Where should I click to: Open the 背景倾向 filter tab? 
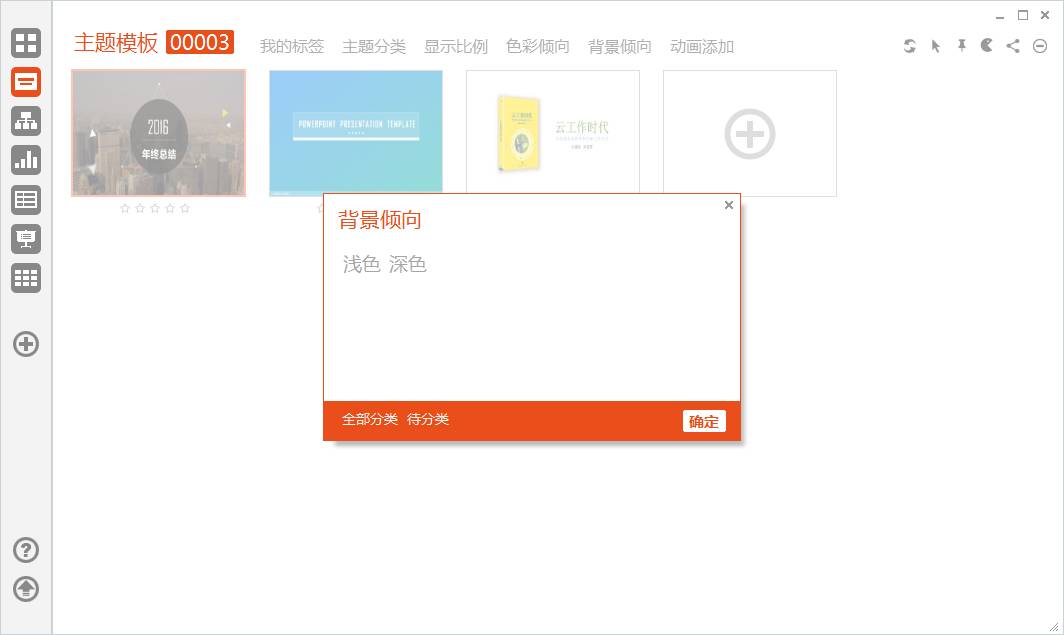[x=620, y=46]
